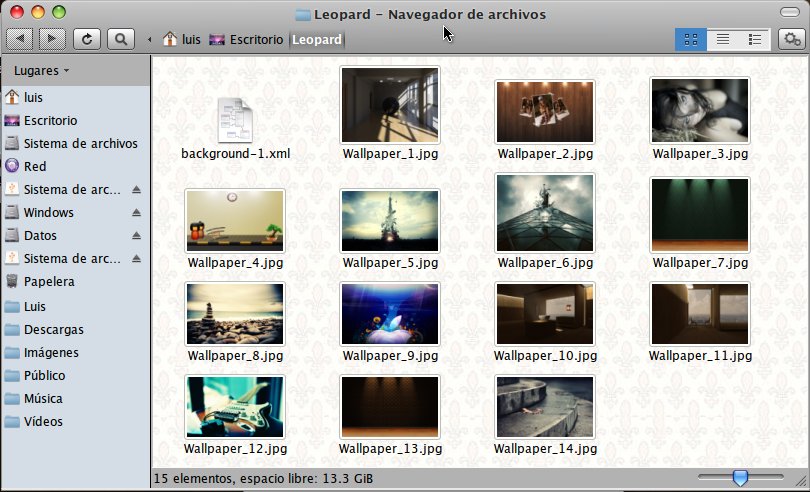
Task: Go back with the left arrow button
Action: tap(20, 39)
